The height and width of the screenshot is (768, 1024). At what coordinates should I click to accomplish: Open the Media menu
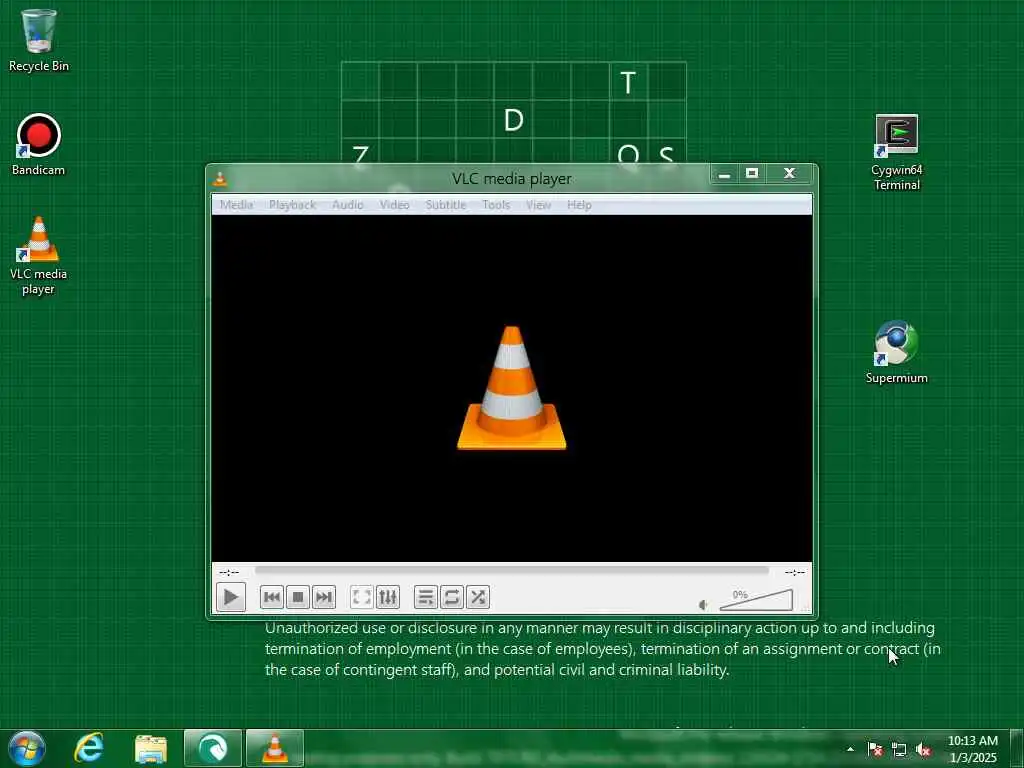(236, 204)
